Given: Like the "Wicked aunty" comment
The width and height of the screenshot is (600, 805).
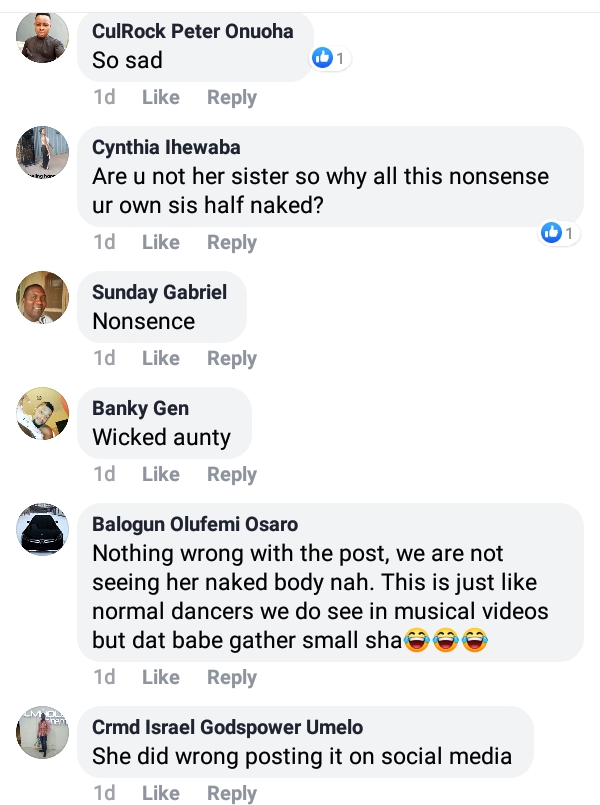Looking at the screenshot, I should point(160,474).
